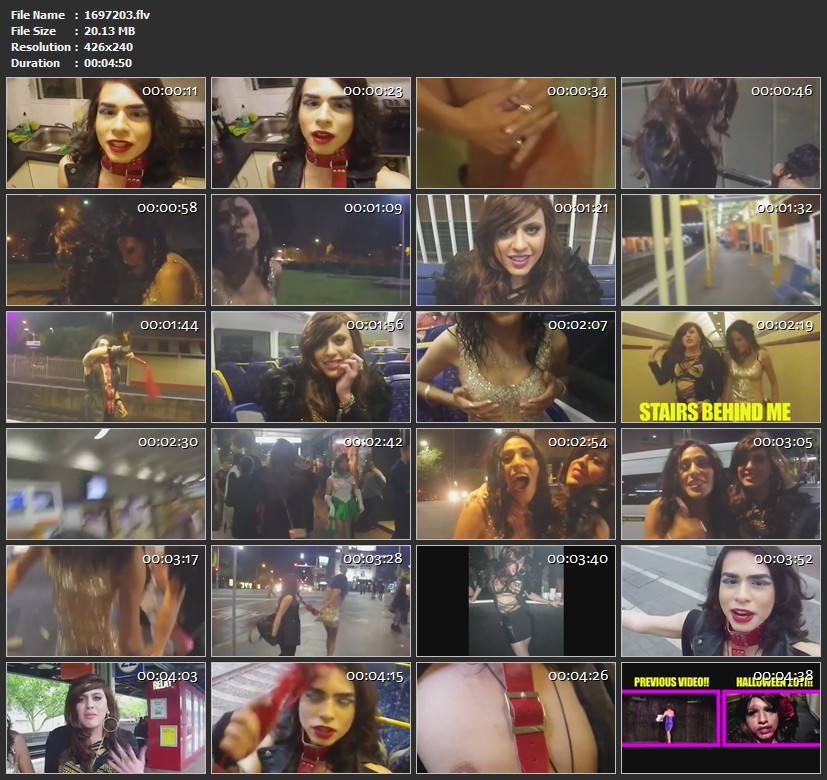Click the 426x240 resolution value
The height and width of the screenshot is (780, 827).
(109, 47)
